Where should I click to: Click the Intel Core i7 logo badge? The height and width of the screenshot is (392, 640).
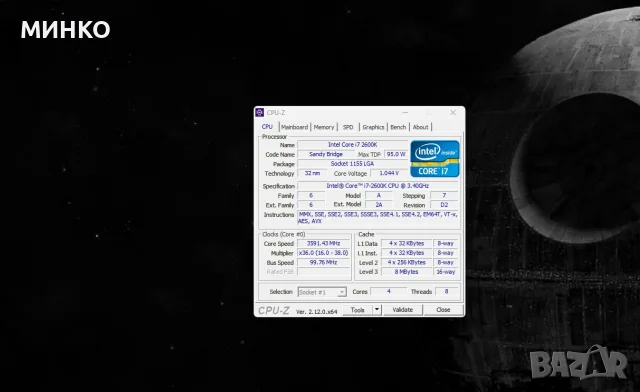(435, 159)
